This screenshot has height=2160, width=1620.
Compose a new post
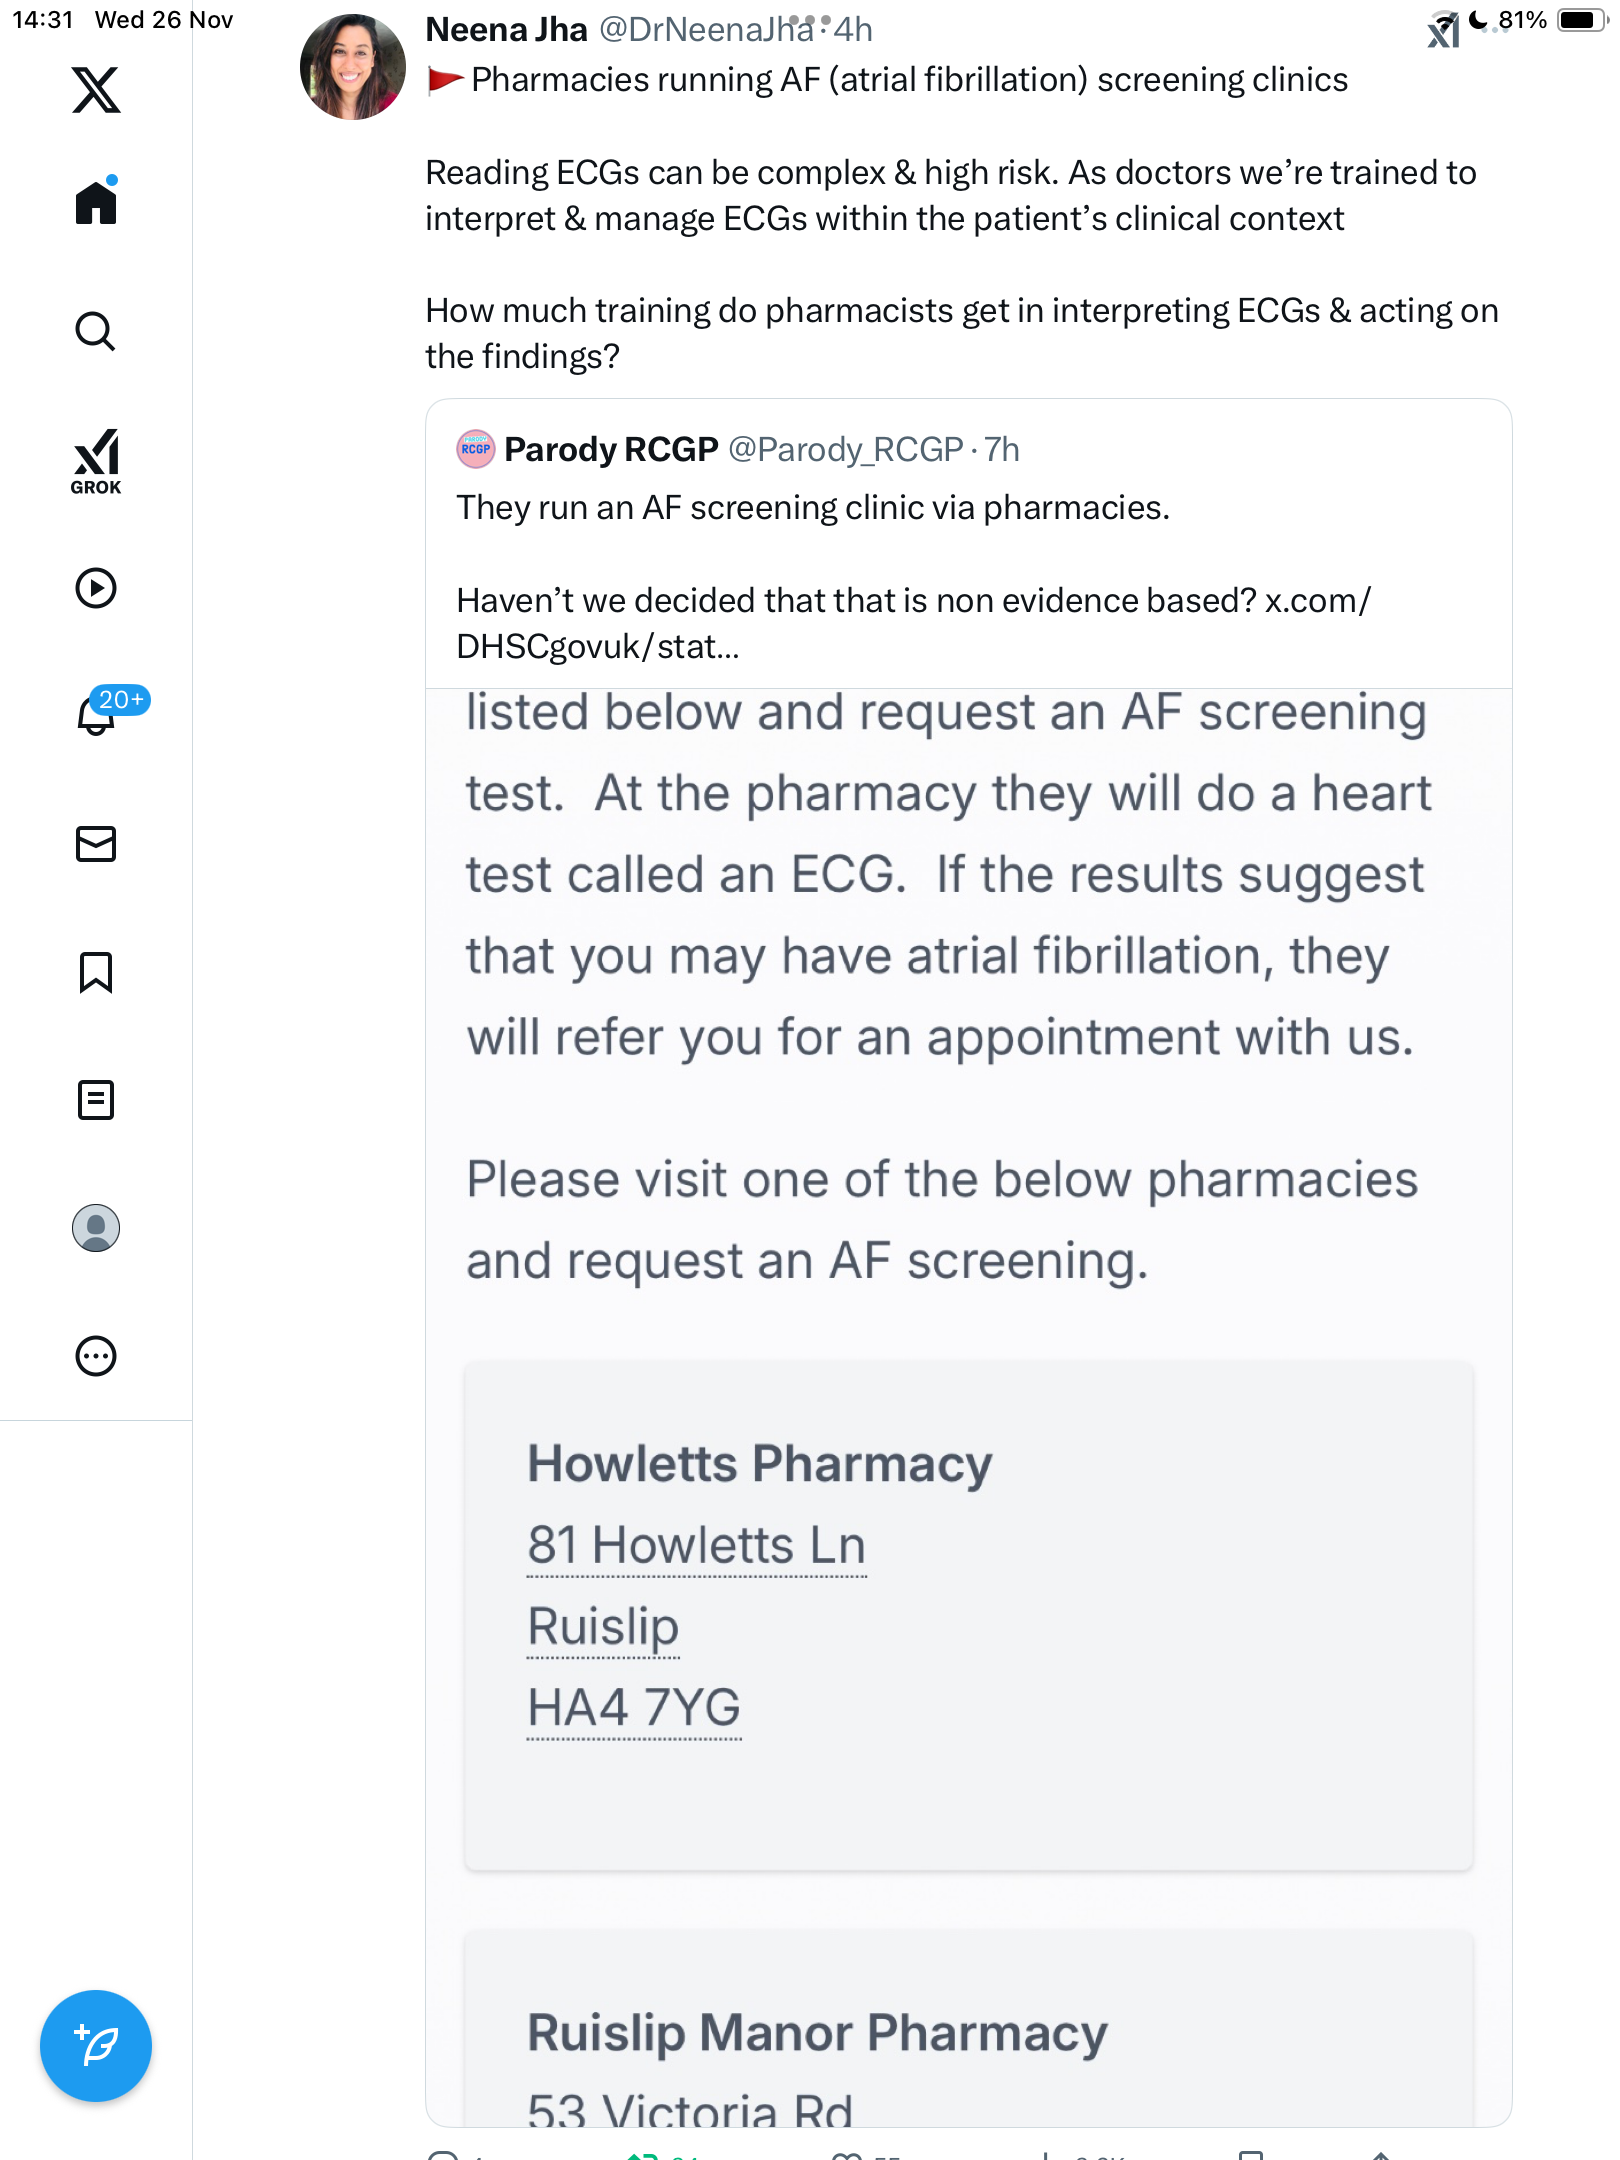coord(96,2046)
